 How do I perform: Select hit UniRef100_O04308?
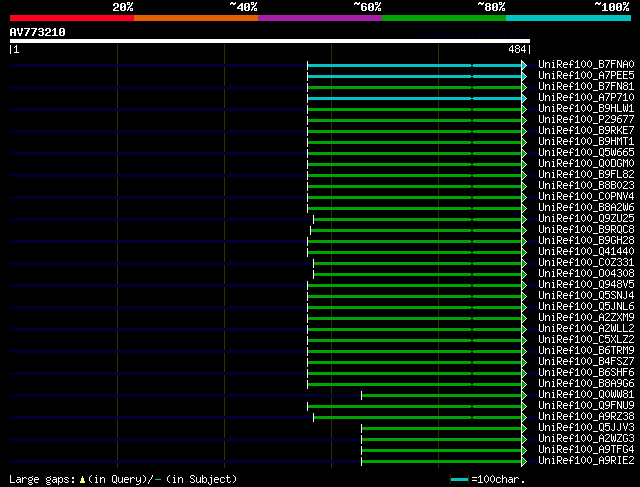586,274
